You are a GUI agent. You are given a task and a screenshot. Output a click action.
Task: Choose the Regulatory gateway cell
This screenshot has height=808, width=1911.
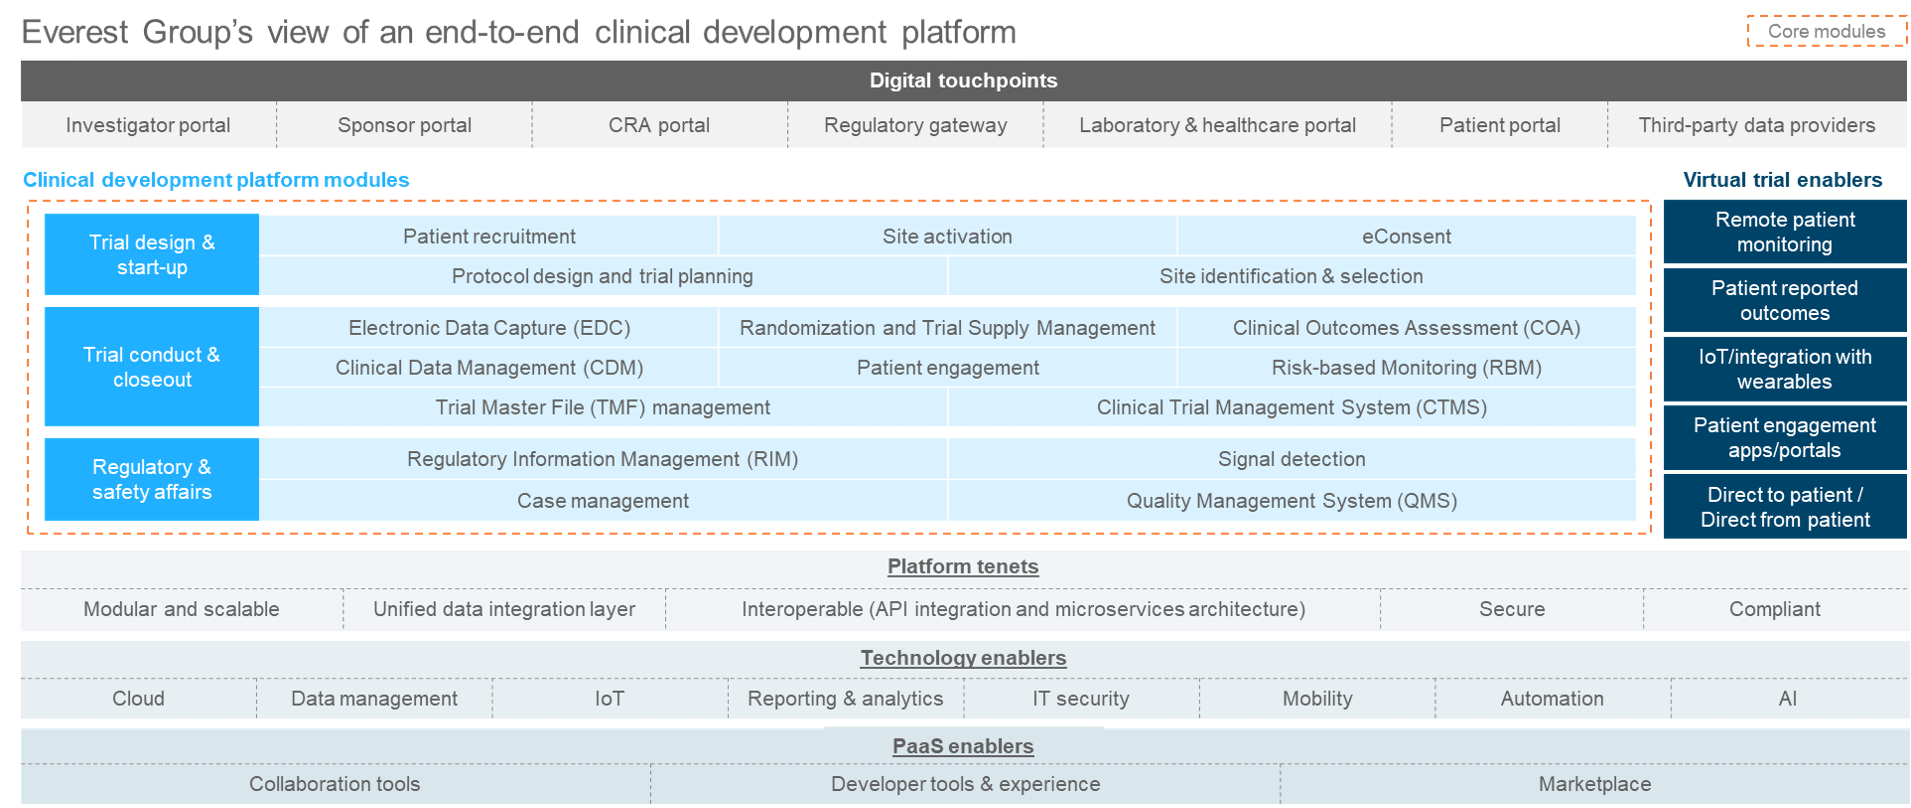[x=915, y=125]
